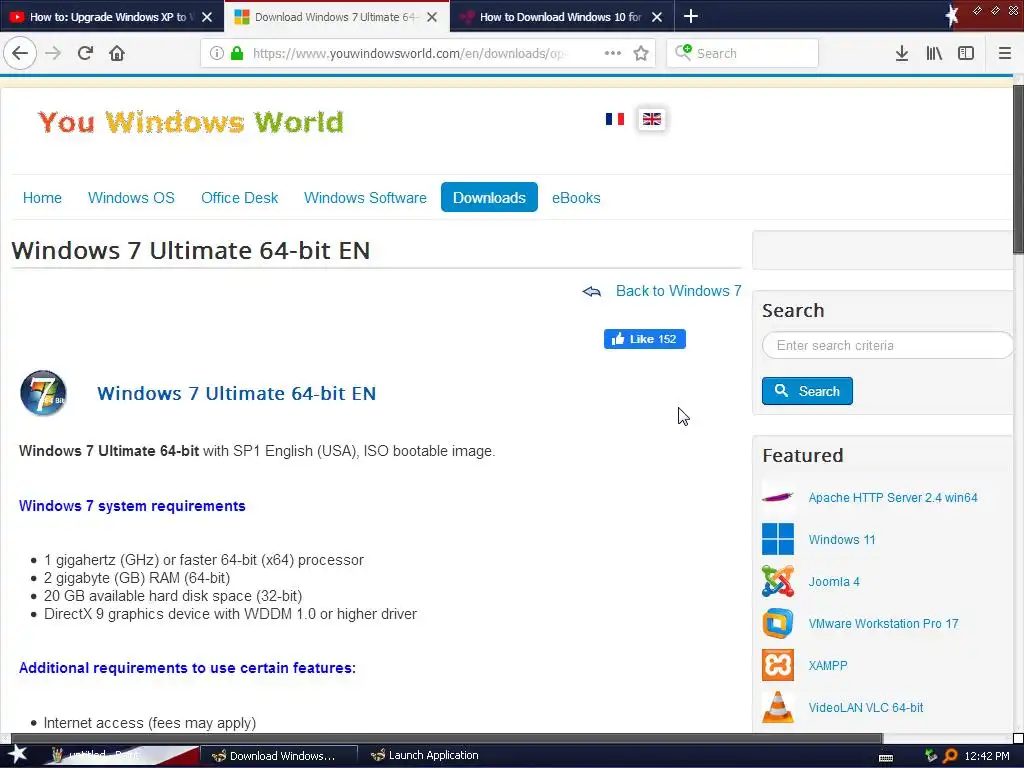This screenshot has height=768, width=1024.
Task: Click the 12:42 PM clock in tray
Action: tap(987, 756)
